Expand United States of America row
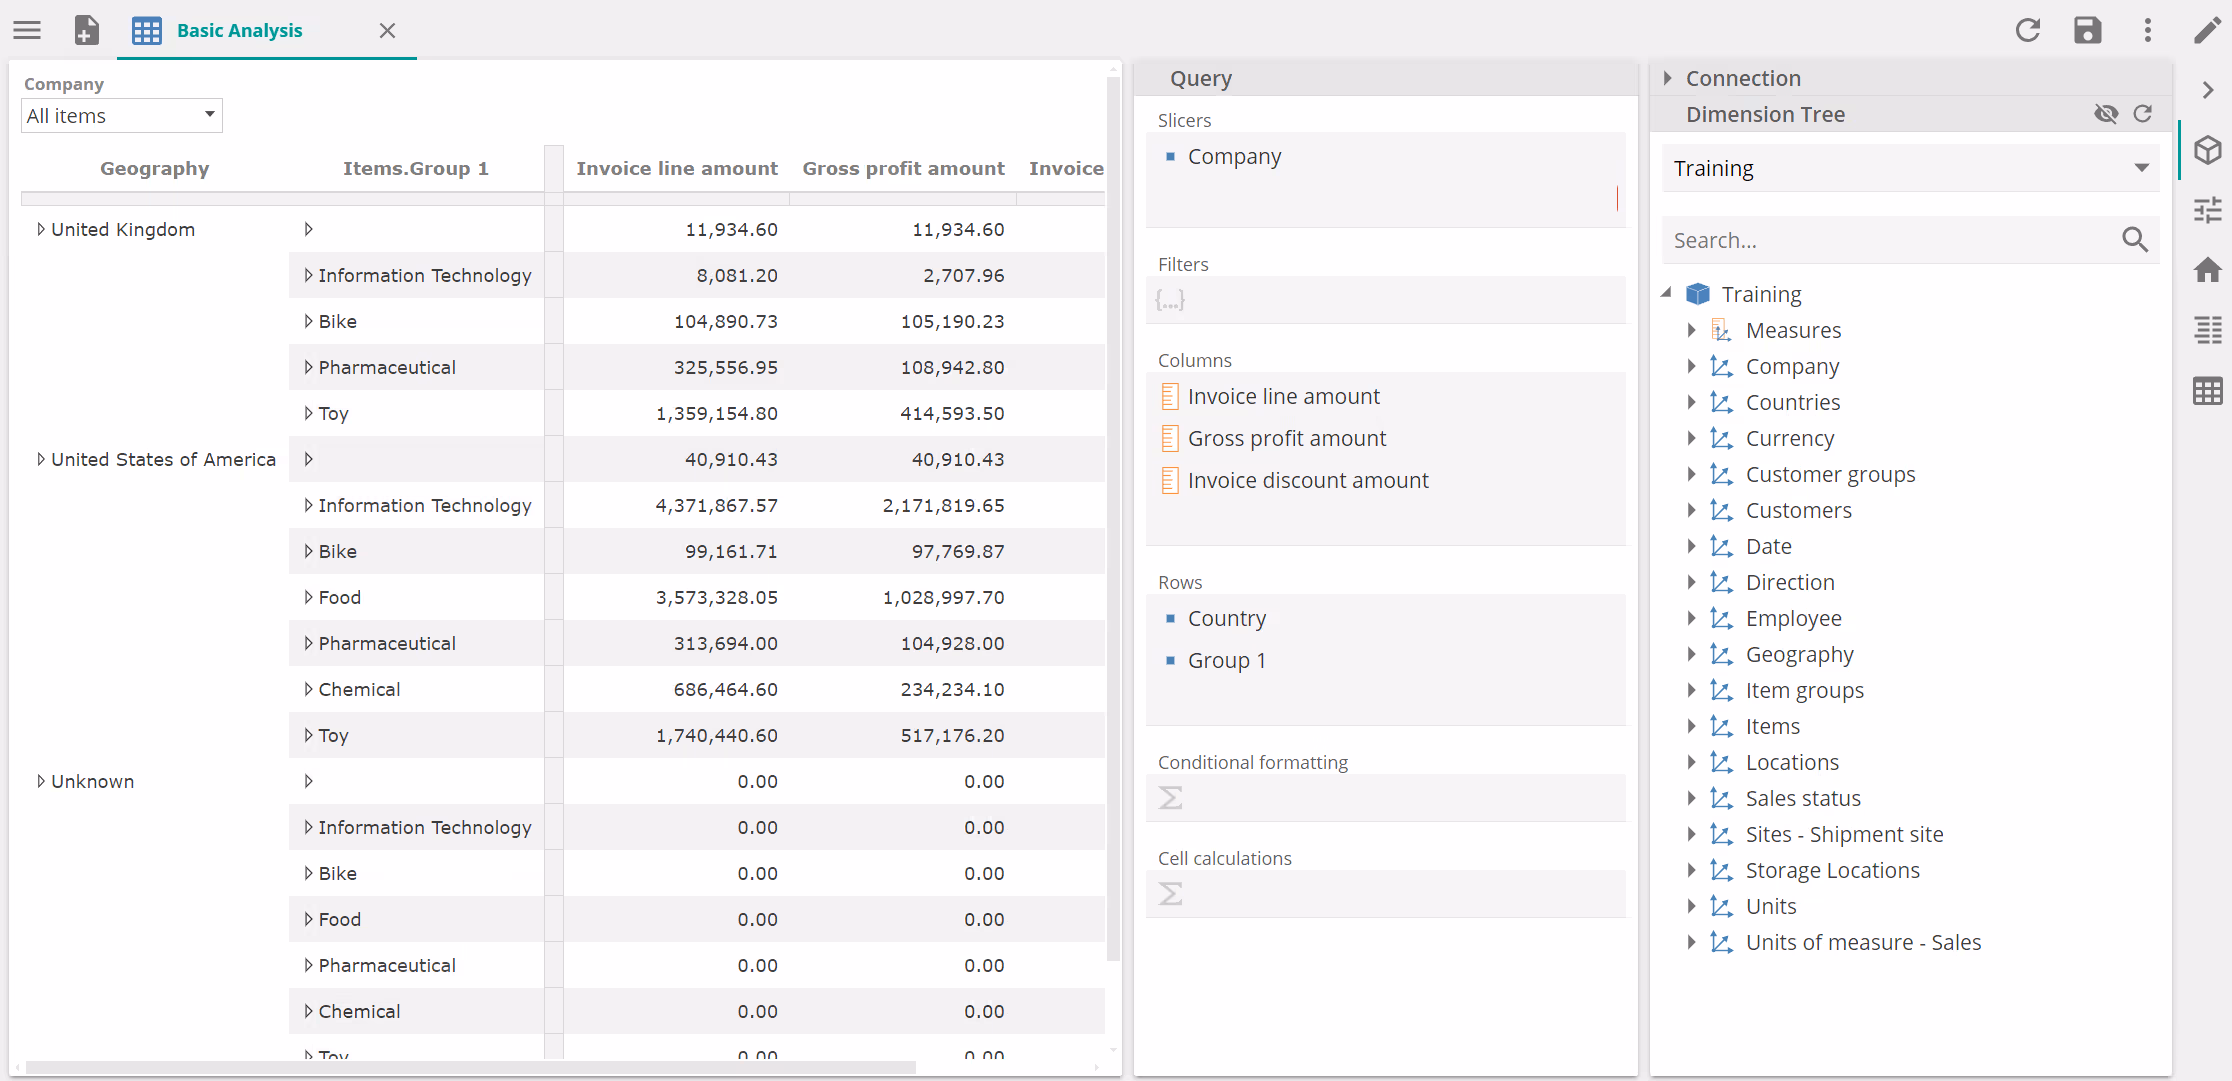2232x1081 pixels. [41, 459]
